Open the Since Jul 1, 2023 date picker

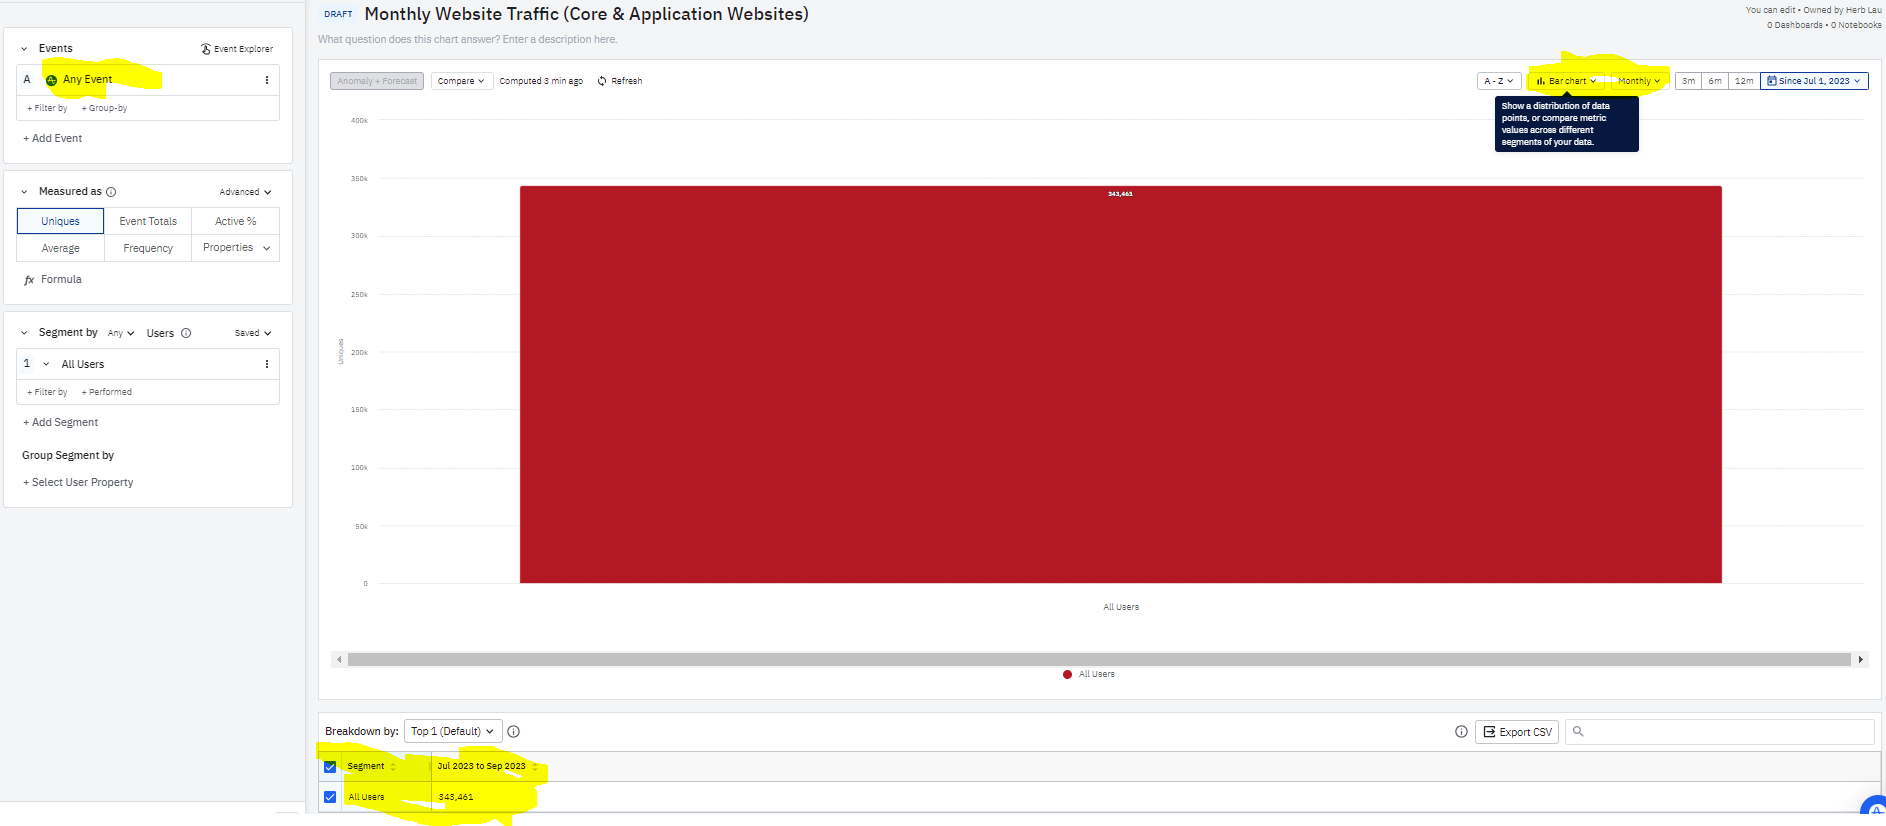(1814, 81)
